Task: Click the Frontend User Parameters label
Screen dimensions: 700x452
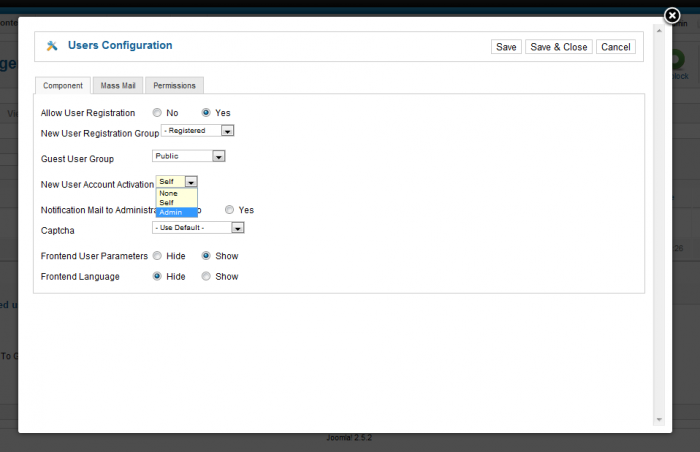Action: click(94, 256)
